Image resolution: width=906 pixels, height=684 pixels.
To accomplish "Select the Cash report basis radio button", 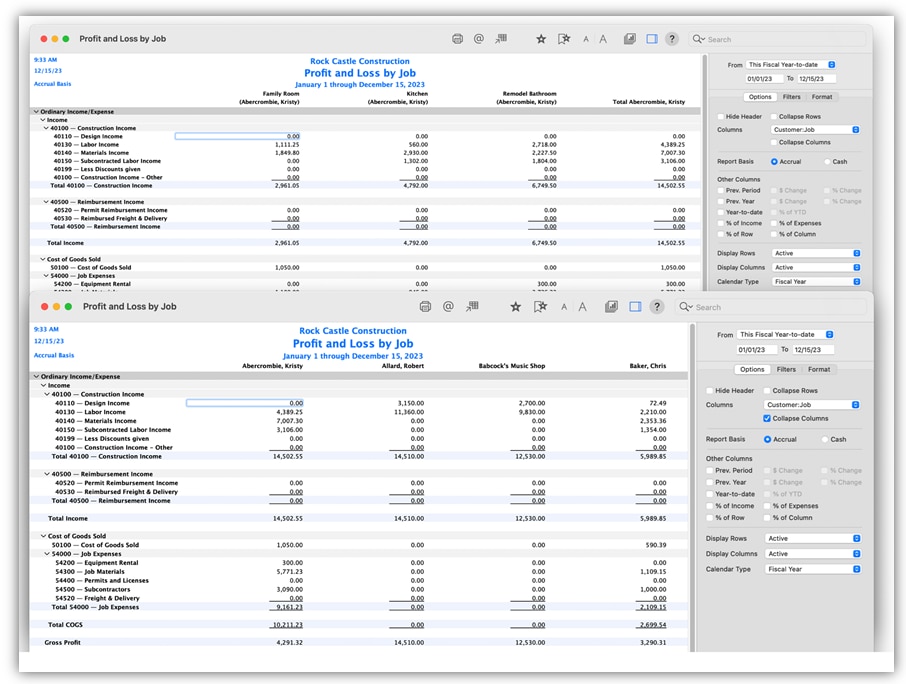I will [x=825, y=439].
